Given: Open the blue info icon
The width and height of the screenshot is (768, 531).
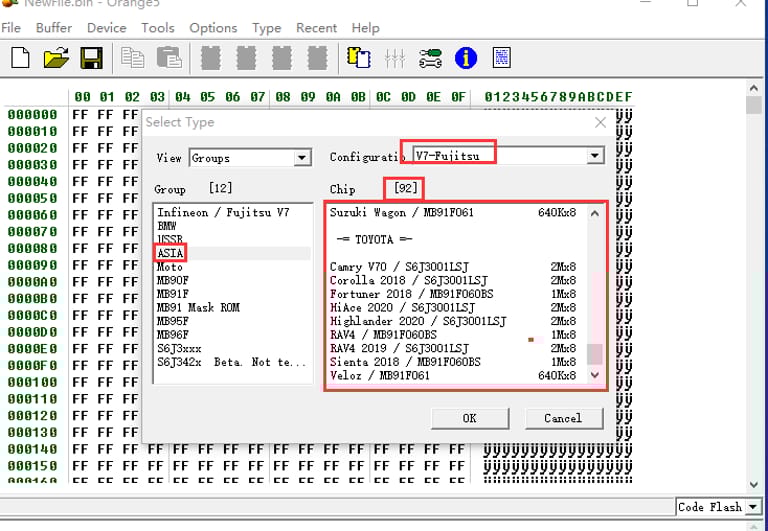Looking at the screenshot, I should (x=466, y=58).
